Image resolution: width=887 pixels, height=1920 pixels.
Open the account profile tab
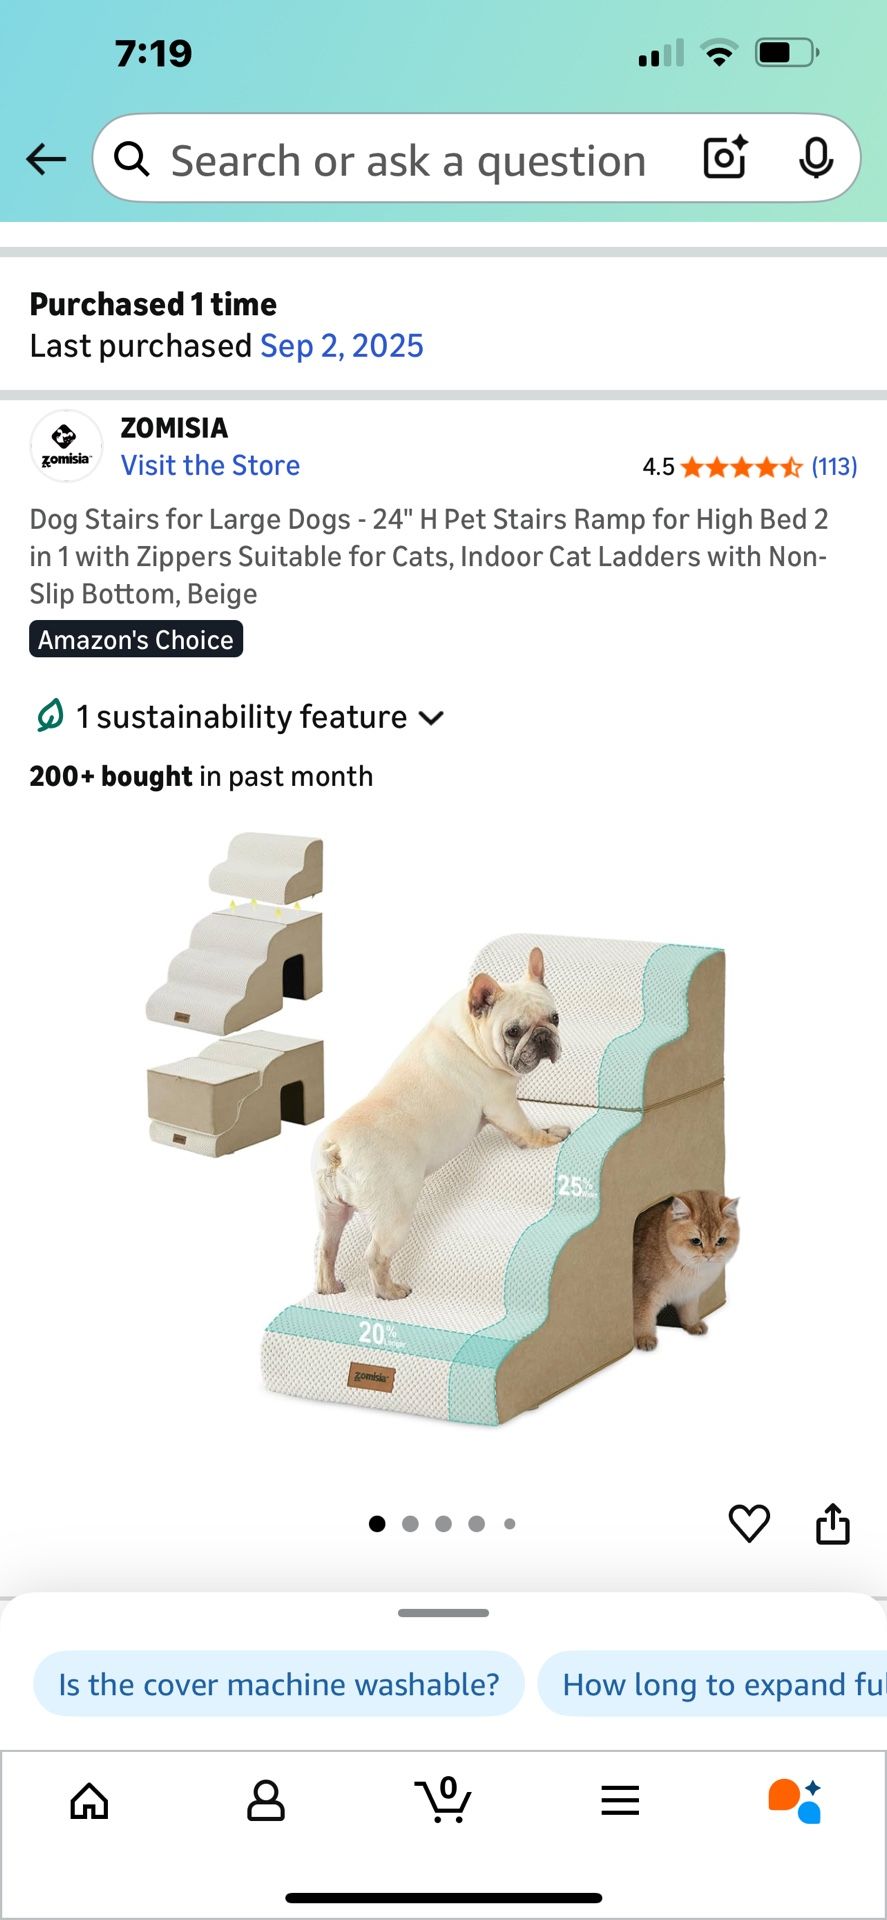(x=266, y=1801)
